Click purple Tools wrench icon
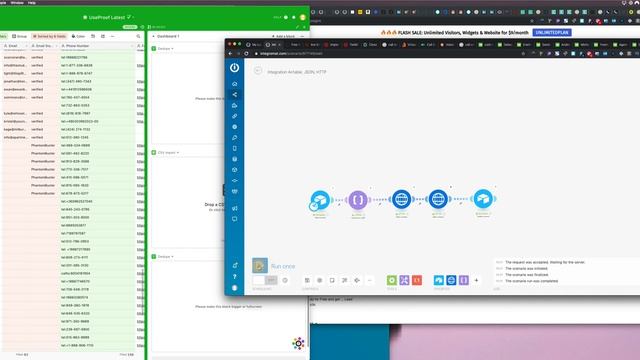The image size is (640, 360). click(x=404, y=280)
